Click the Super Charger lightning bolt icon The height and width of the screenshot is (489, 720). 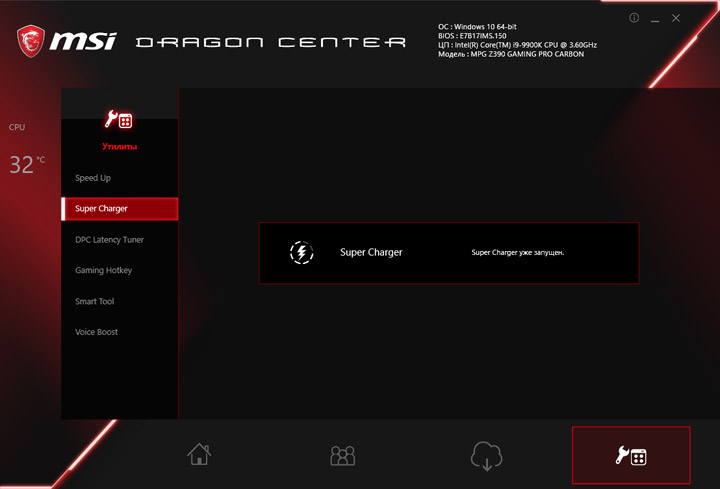click(302, 253)
